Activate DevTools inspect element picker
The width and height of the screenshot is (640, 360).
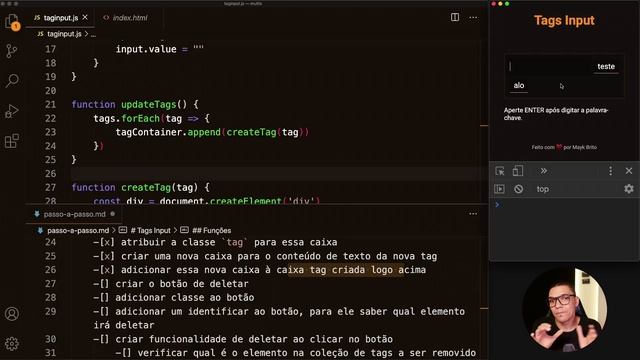(500, 171)
